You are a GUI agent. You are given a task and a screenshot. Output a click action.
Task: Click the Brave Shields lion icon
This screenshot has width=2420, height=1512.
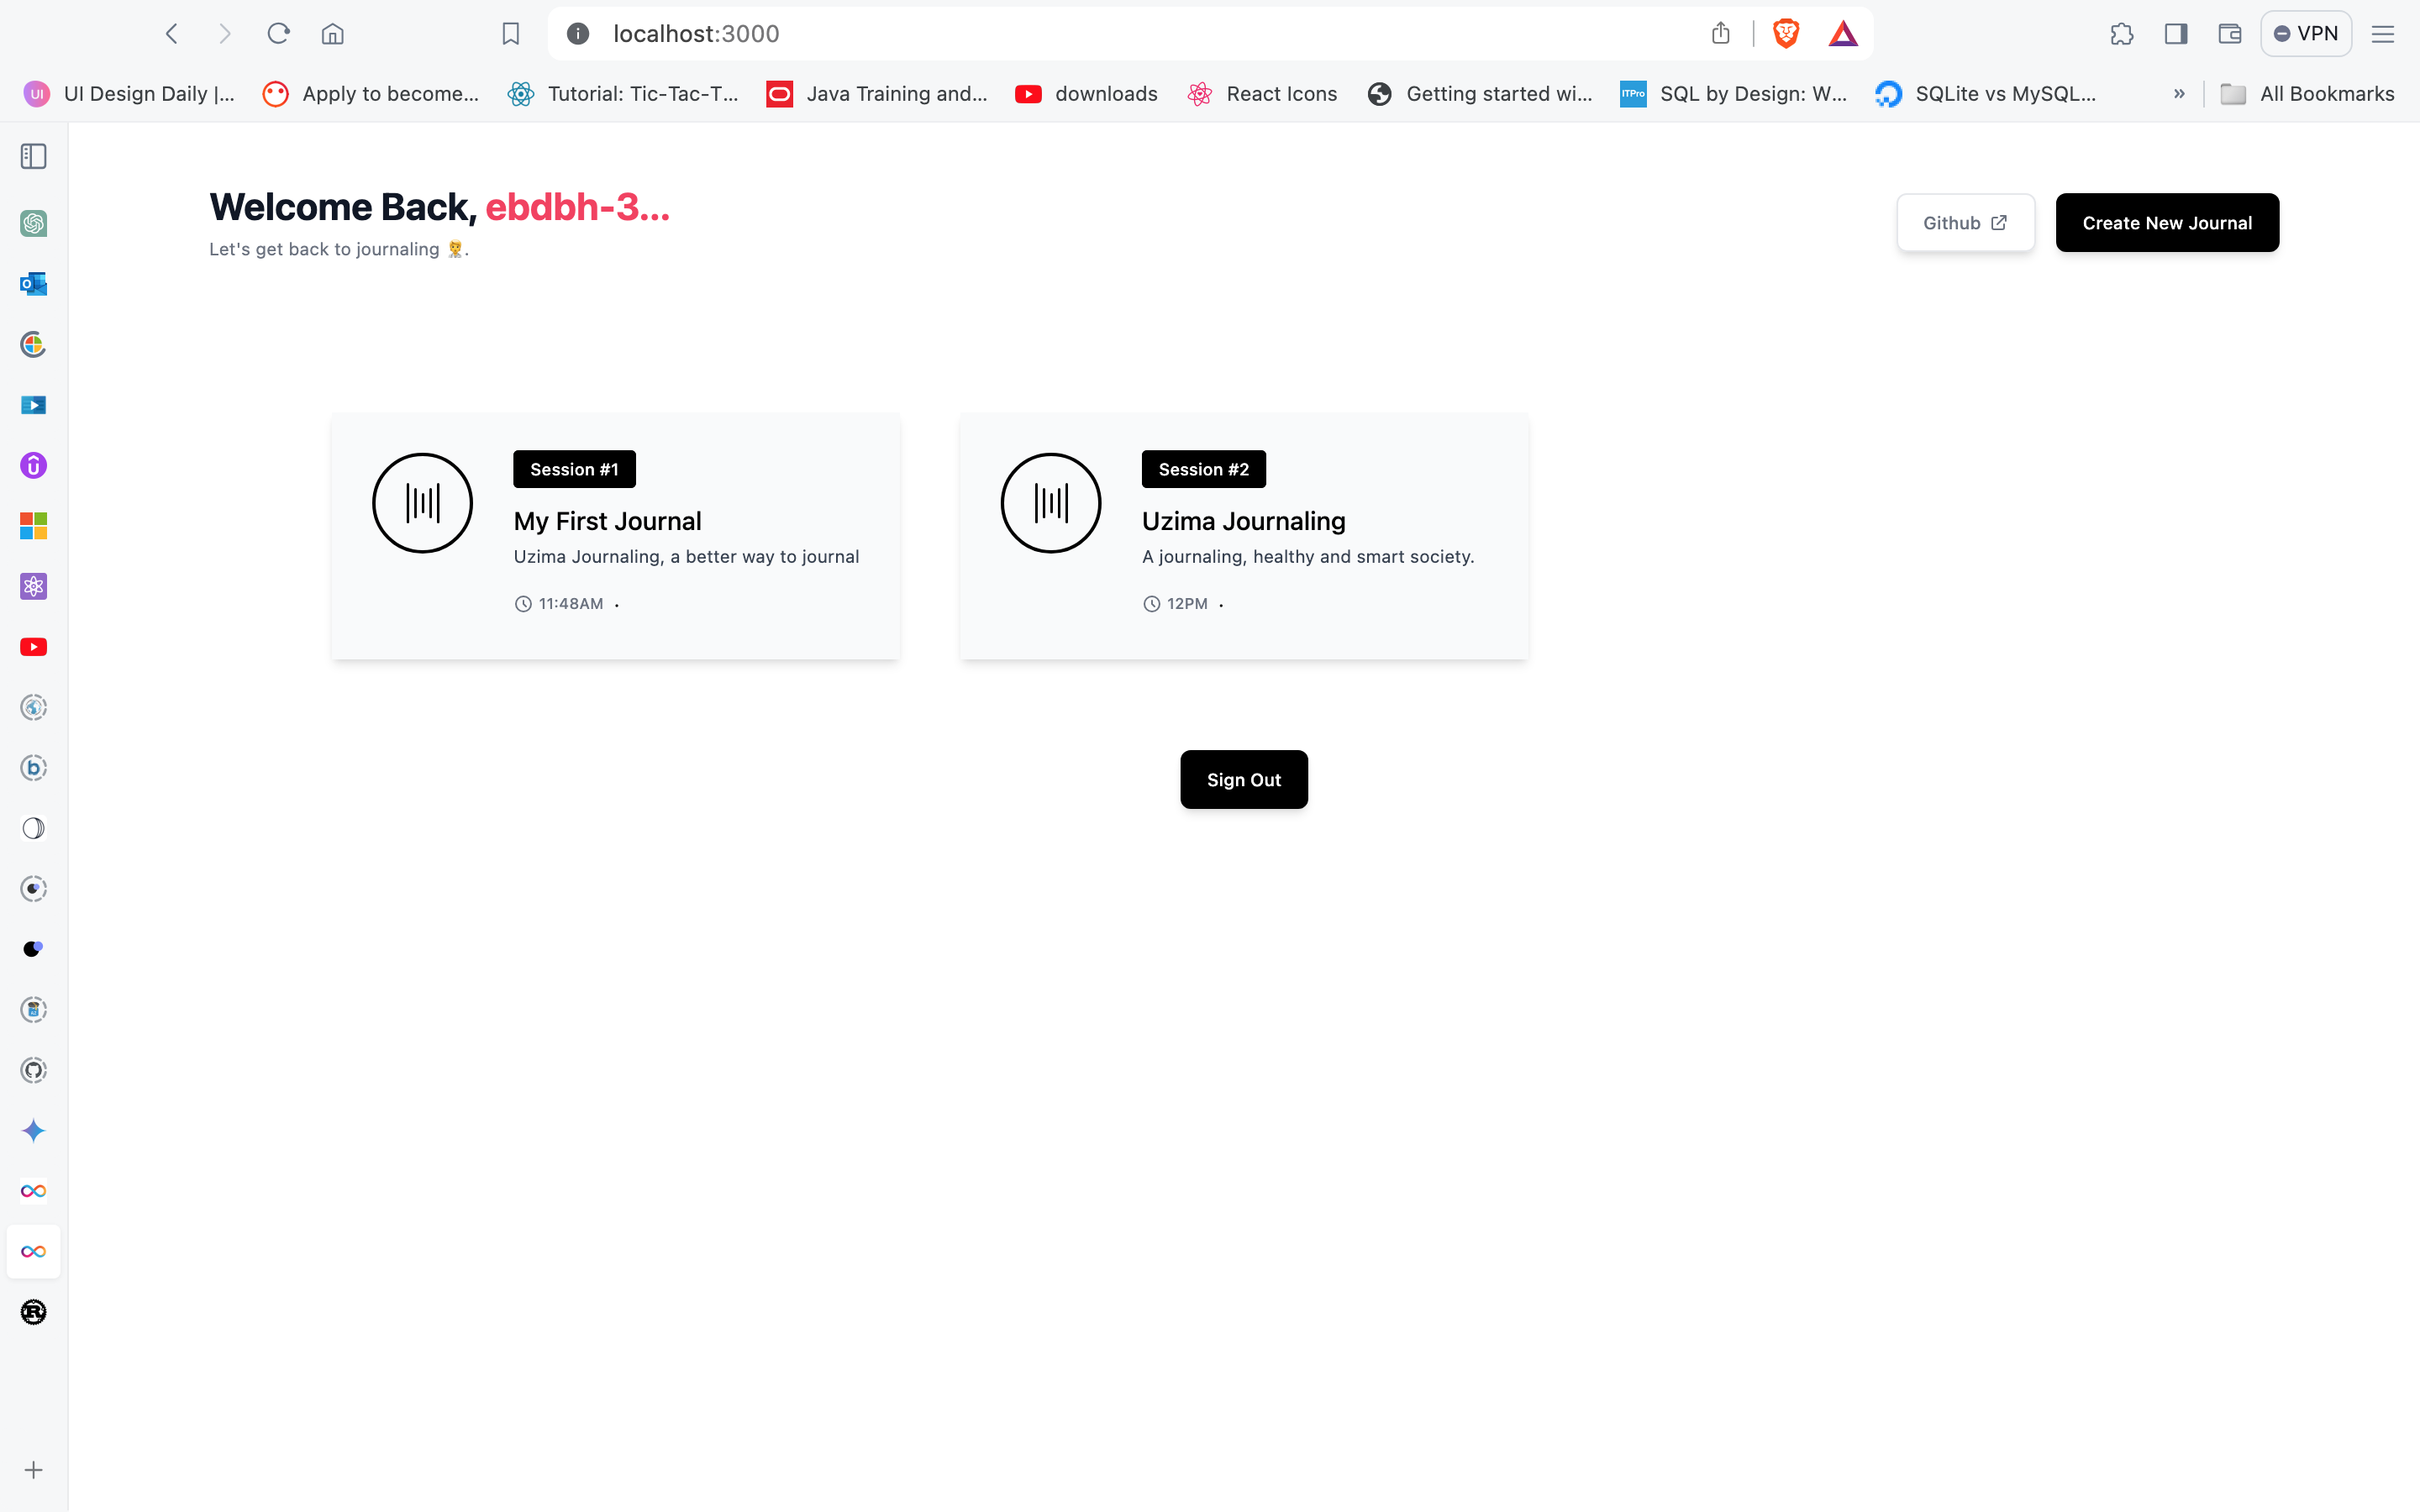click(1785, 33)
